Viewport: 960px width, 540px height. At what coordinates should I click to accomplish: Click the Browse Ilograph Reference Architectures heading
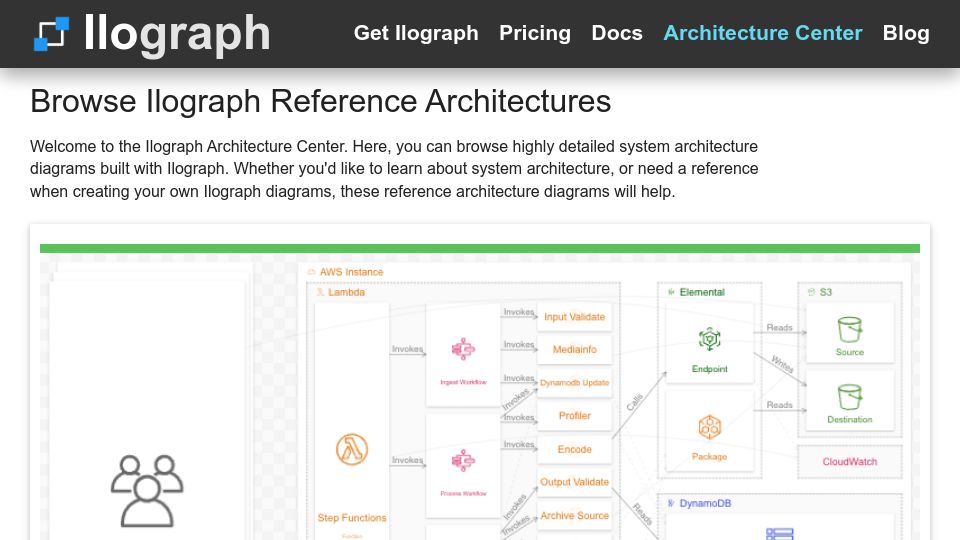(320, 101)
